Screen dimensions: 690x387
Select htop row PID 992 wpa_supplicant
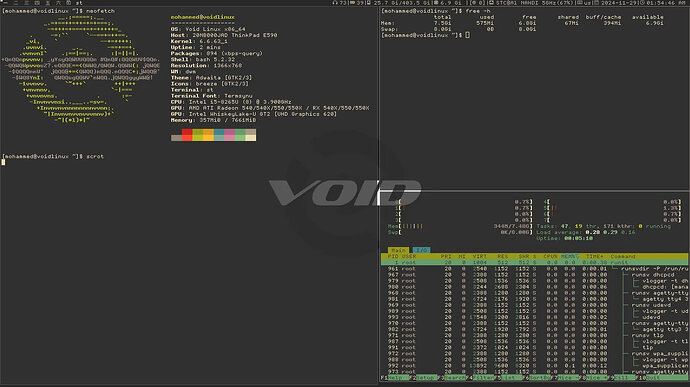[535, 365]
